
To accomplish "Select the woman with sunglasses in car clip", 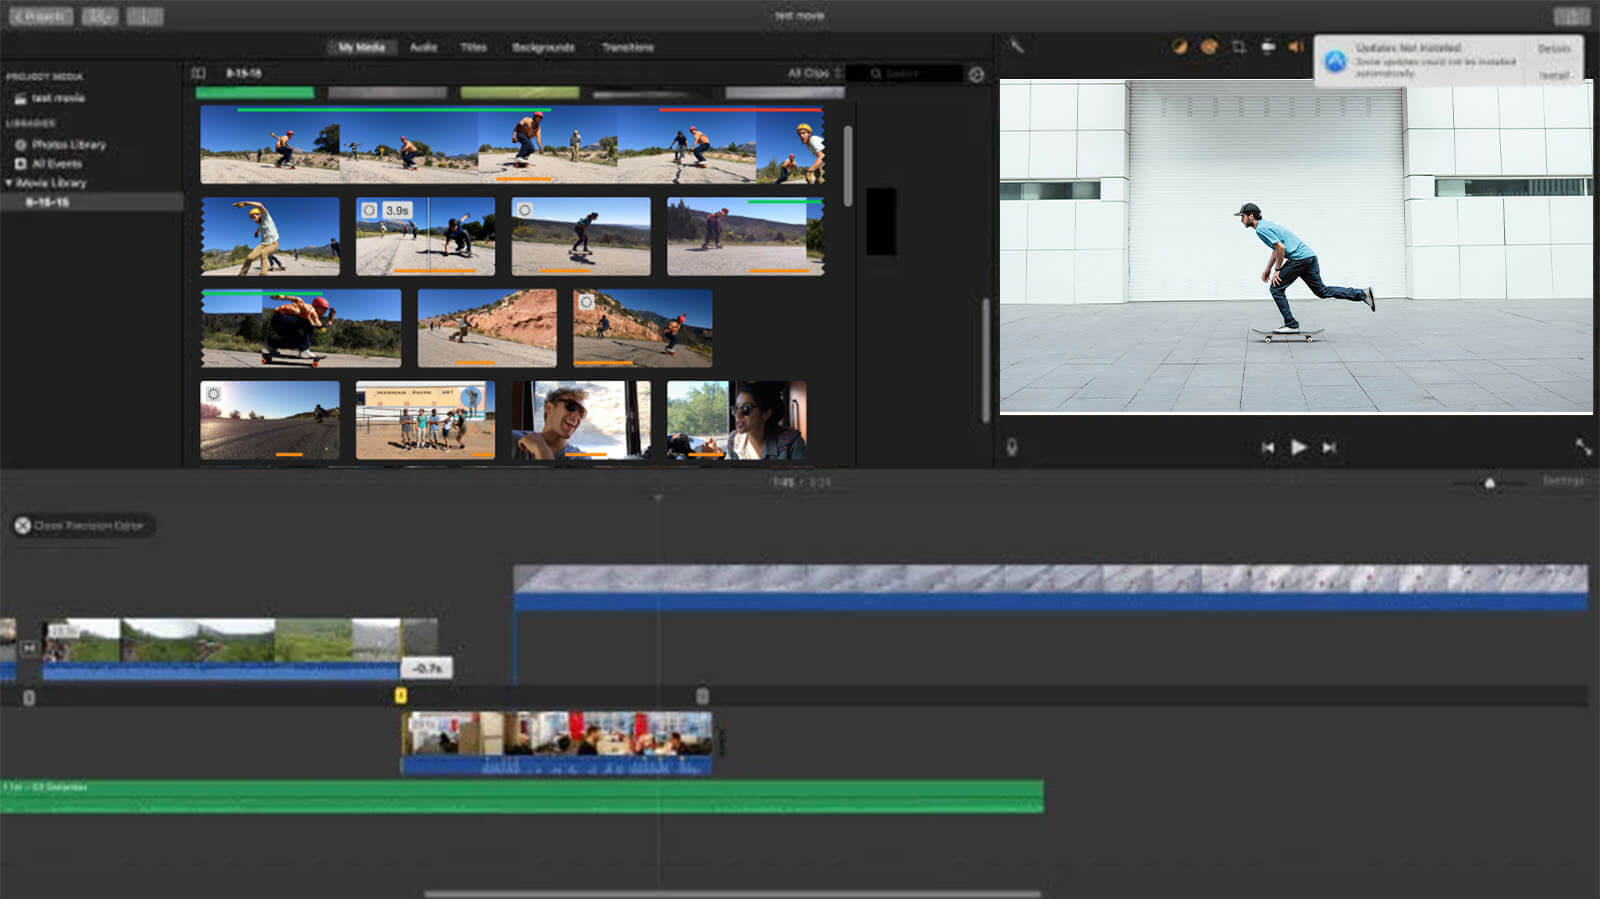I will (x=736, y=420).
